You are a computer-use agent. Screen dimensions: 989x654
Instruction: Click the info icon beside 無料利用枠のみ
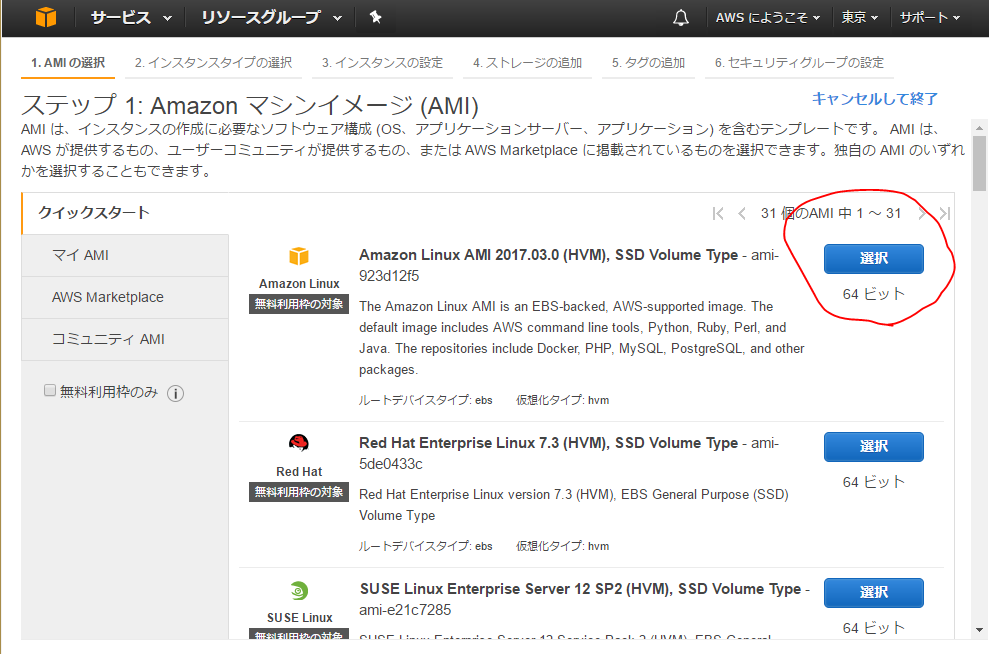(x=175, y=394)
